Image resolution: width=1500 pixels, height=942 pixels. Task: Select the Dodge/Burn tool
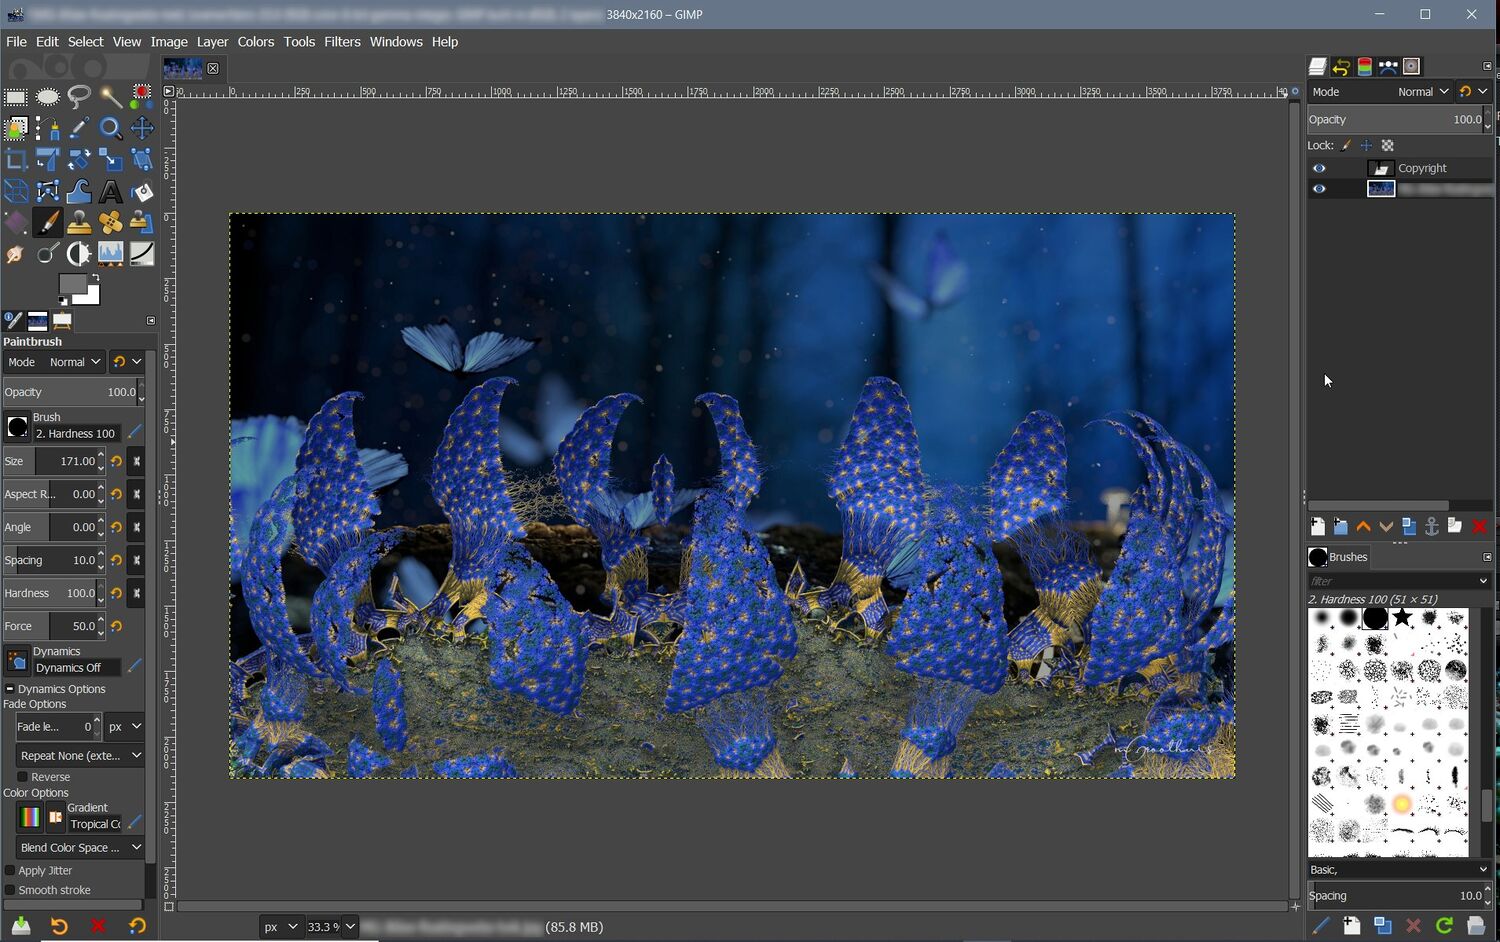(47, 255)
